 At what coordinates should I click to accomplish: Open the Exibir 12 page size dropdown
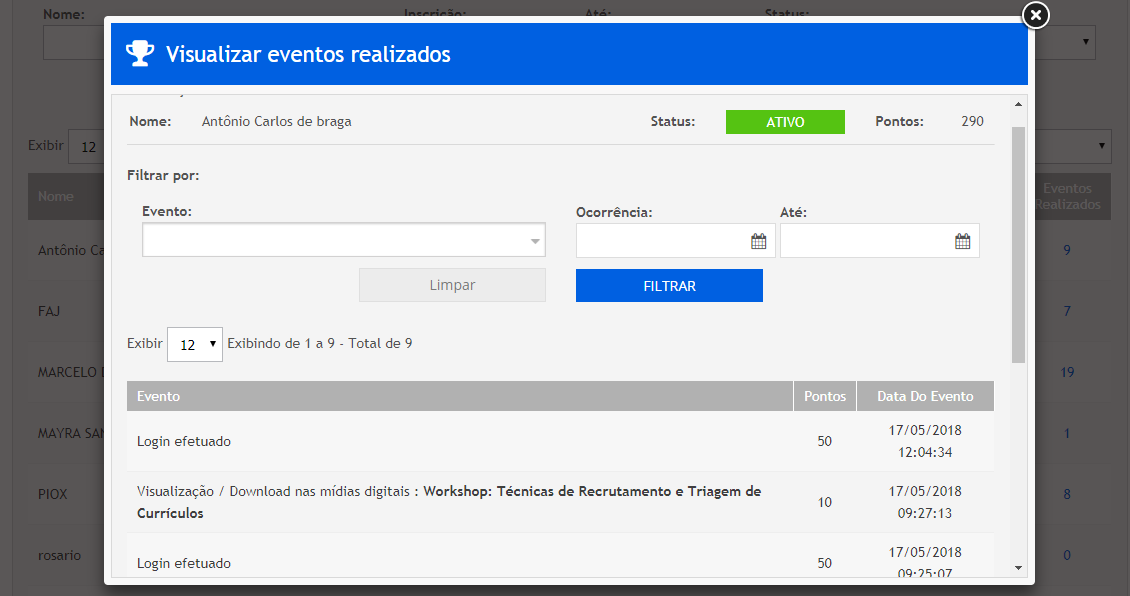(x=195, y=344)
